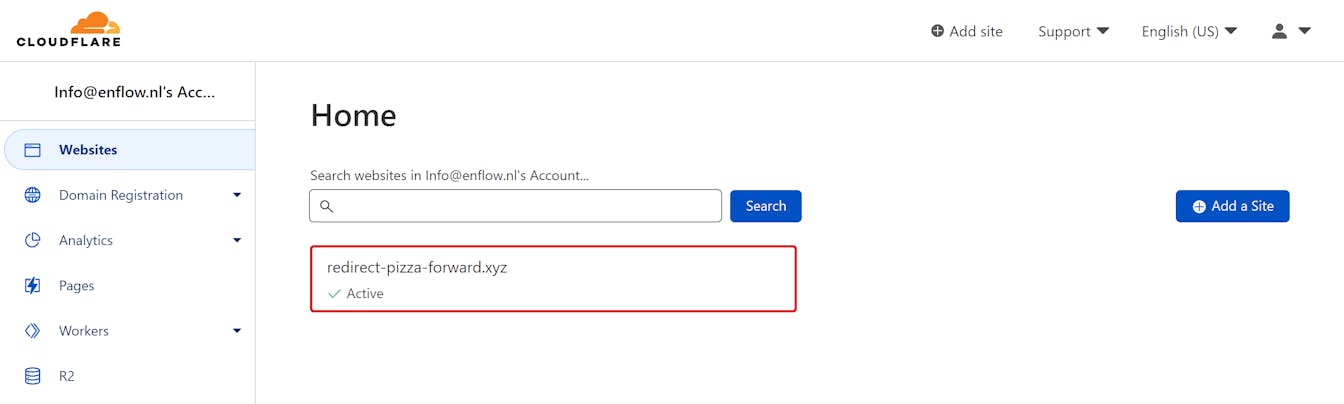Click the Analytics pie chart icon
1344x404 pixels.
[33, 240]
